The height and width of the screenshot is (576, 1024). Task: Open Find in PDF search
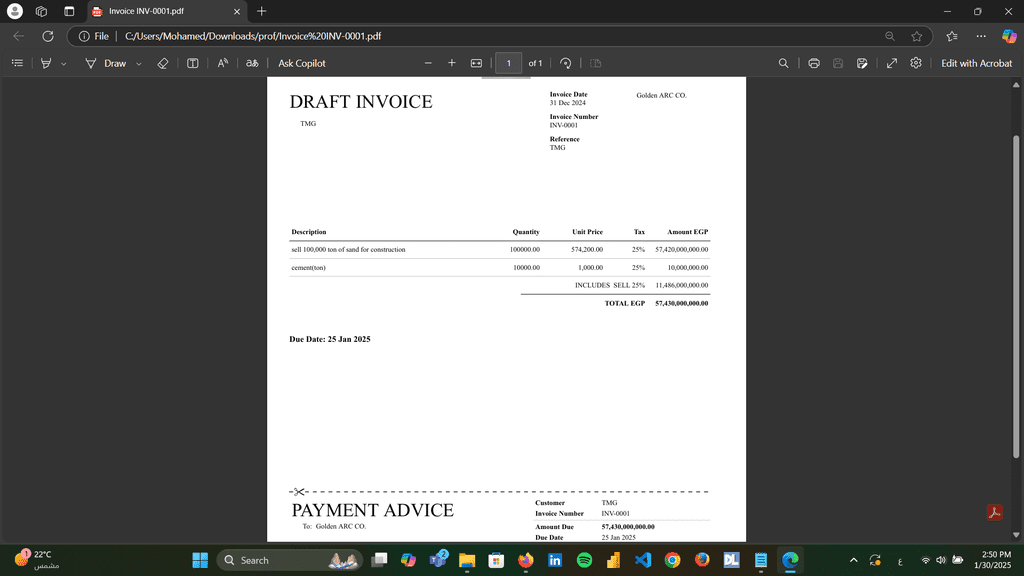784,63
